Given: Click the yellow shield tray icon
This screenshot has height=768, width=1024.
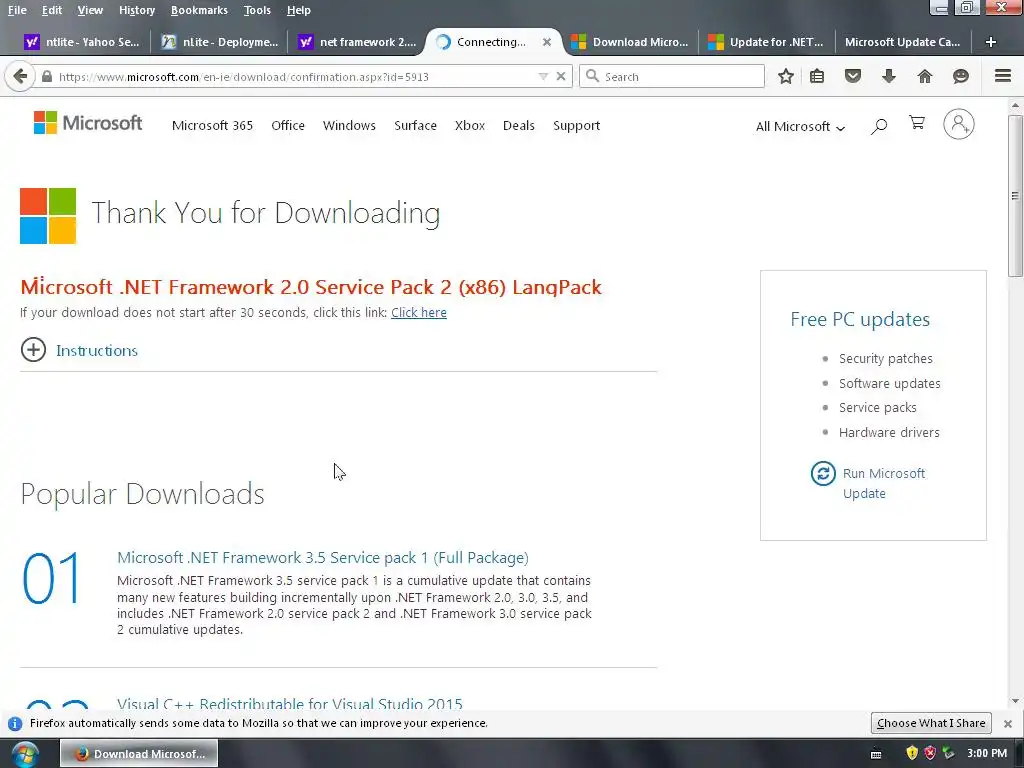Looking at the screenshot, I should [912, 754].
